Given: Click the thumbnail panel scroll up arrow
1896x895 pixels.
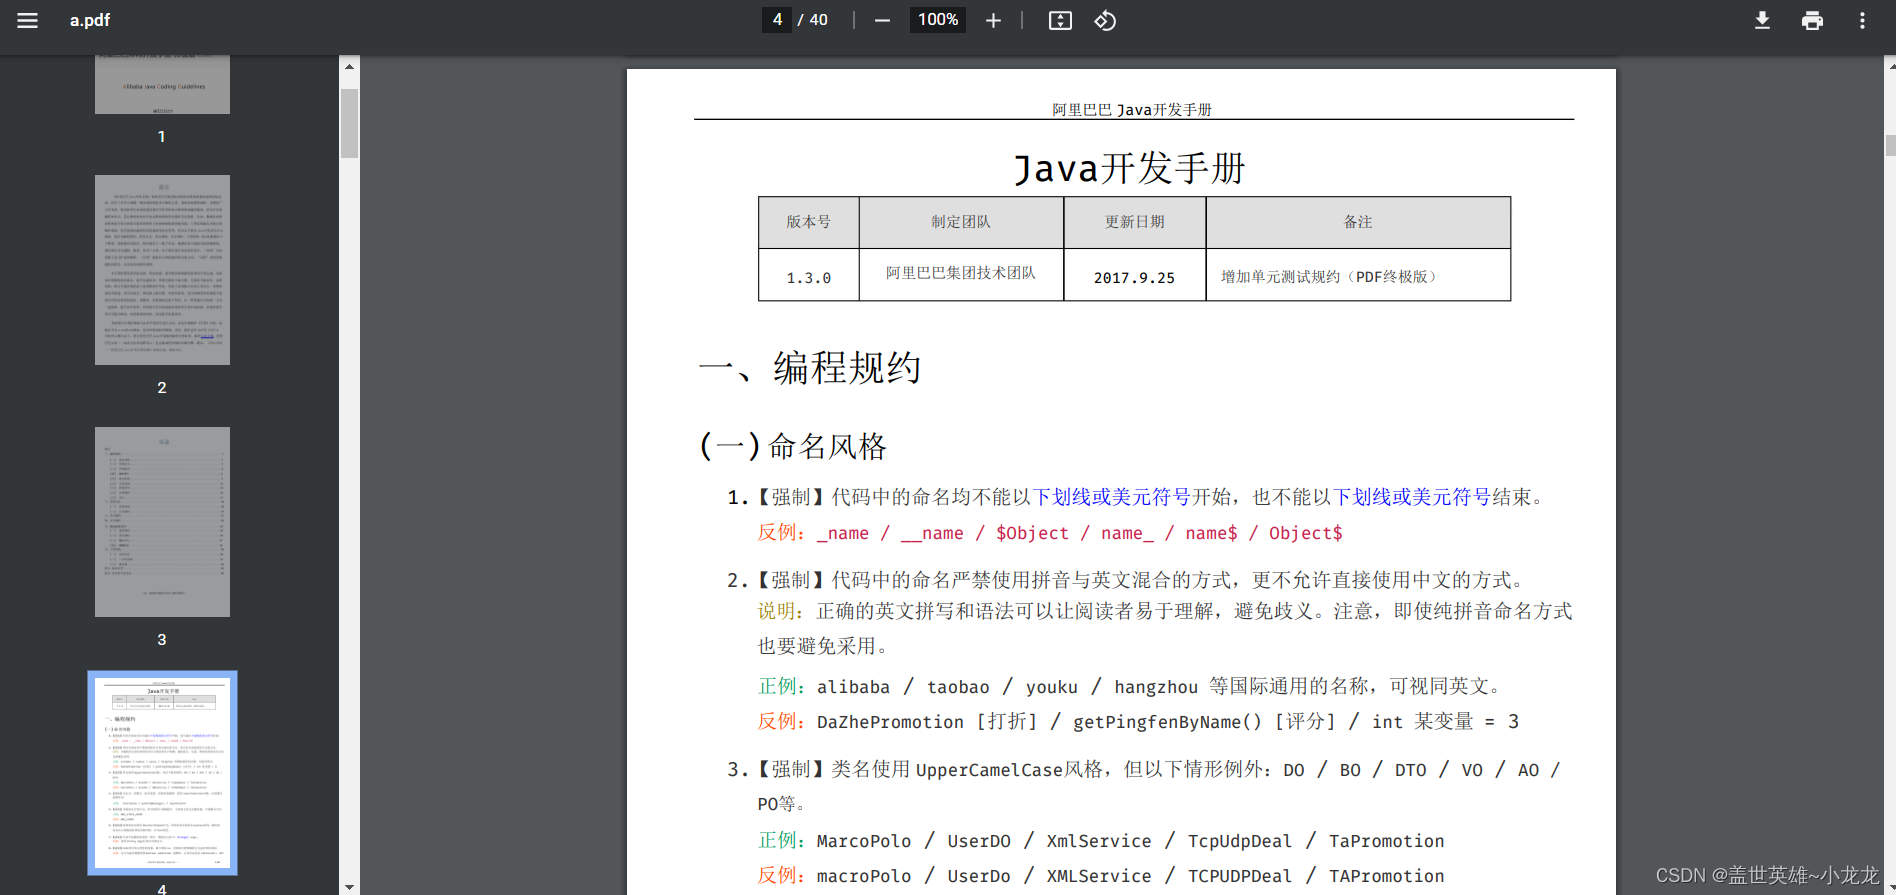Looking at the screenshot, I should tap(349, 67).
